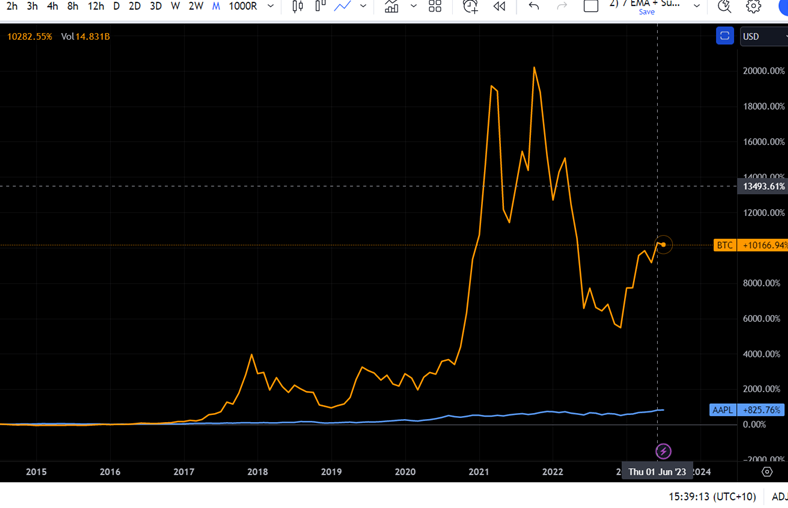Click the Thu 01 Jun '23 date label
Screen dimensions: 788x508
(x=657, y=472)
